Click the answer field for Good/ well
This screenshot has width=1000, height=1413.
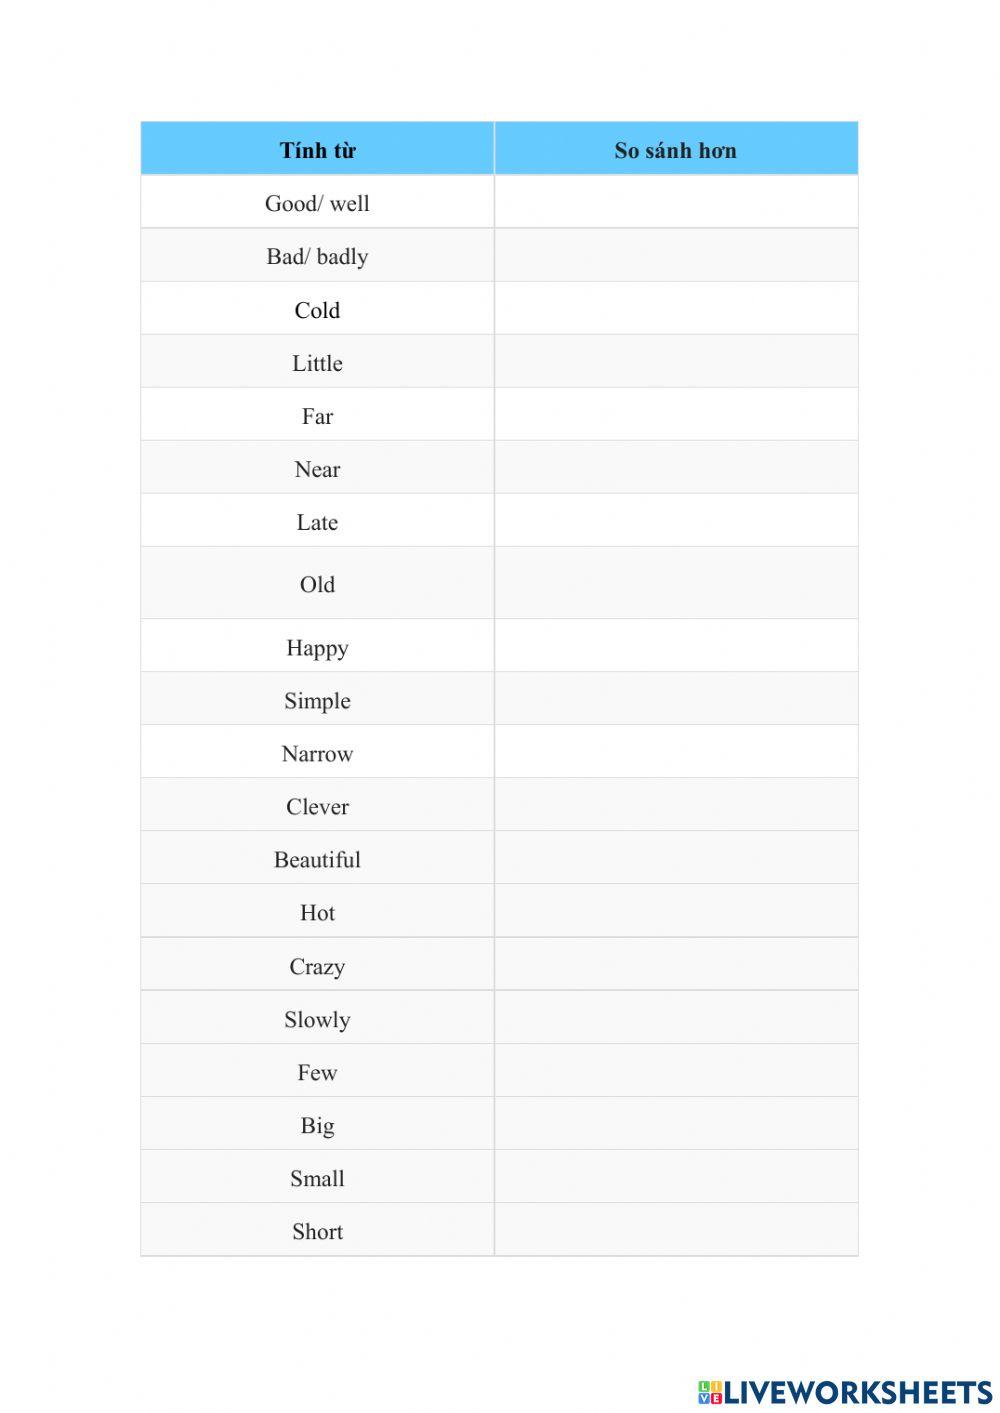coord(676,203)
